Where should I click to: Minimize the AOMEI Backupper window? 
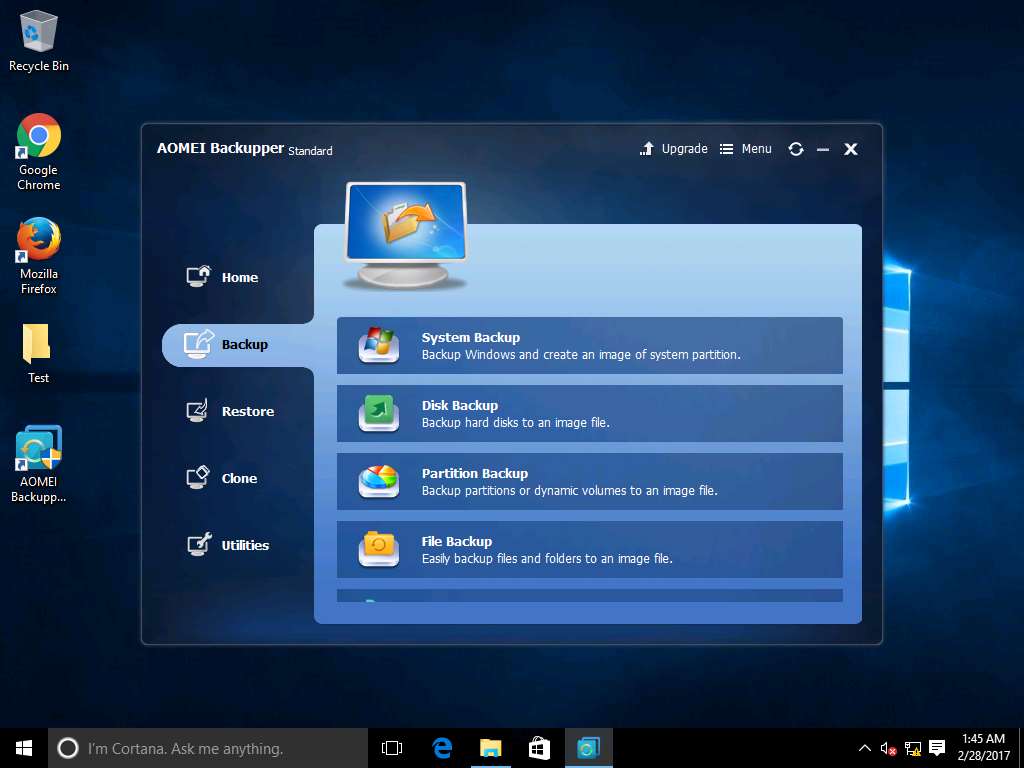coord(823,150)
